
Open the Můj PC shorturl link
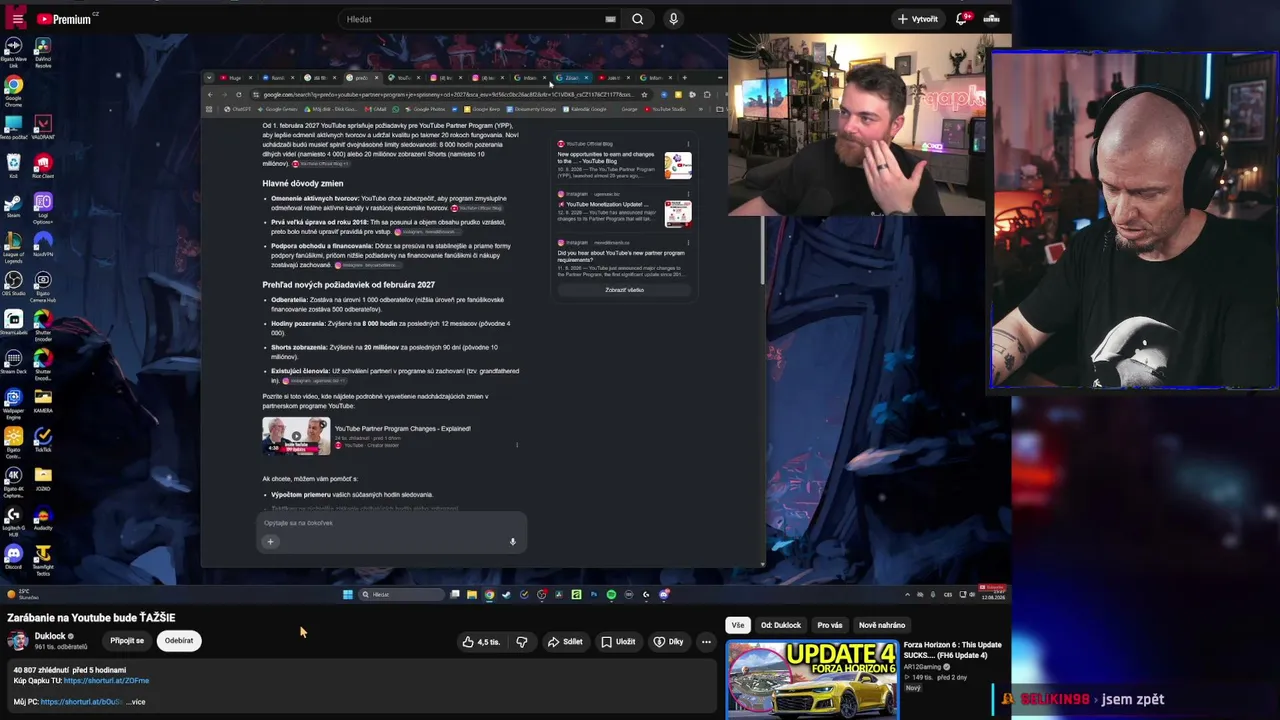(82, 702)
